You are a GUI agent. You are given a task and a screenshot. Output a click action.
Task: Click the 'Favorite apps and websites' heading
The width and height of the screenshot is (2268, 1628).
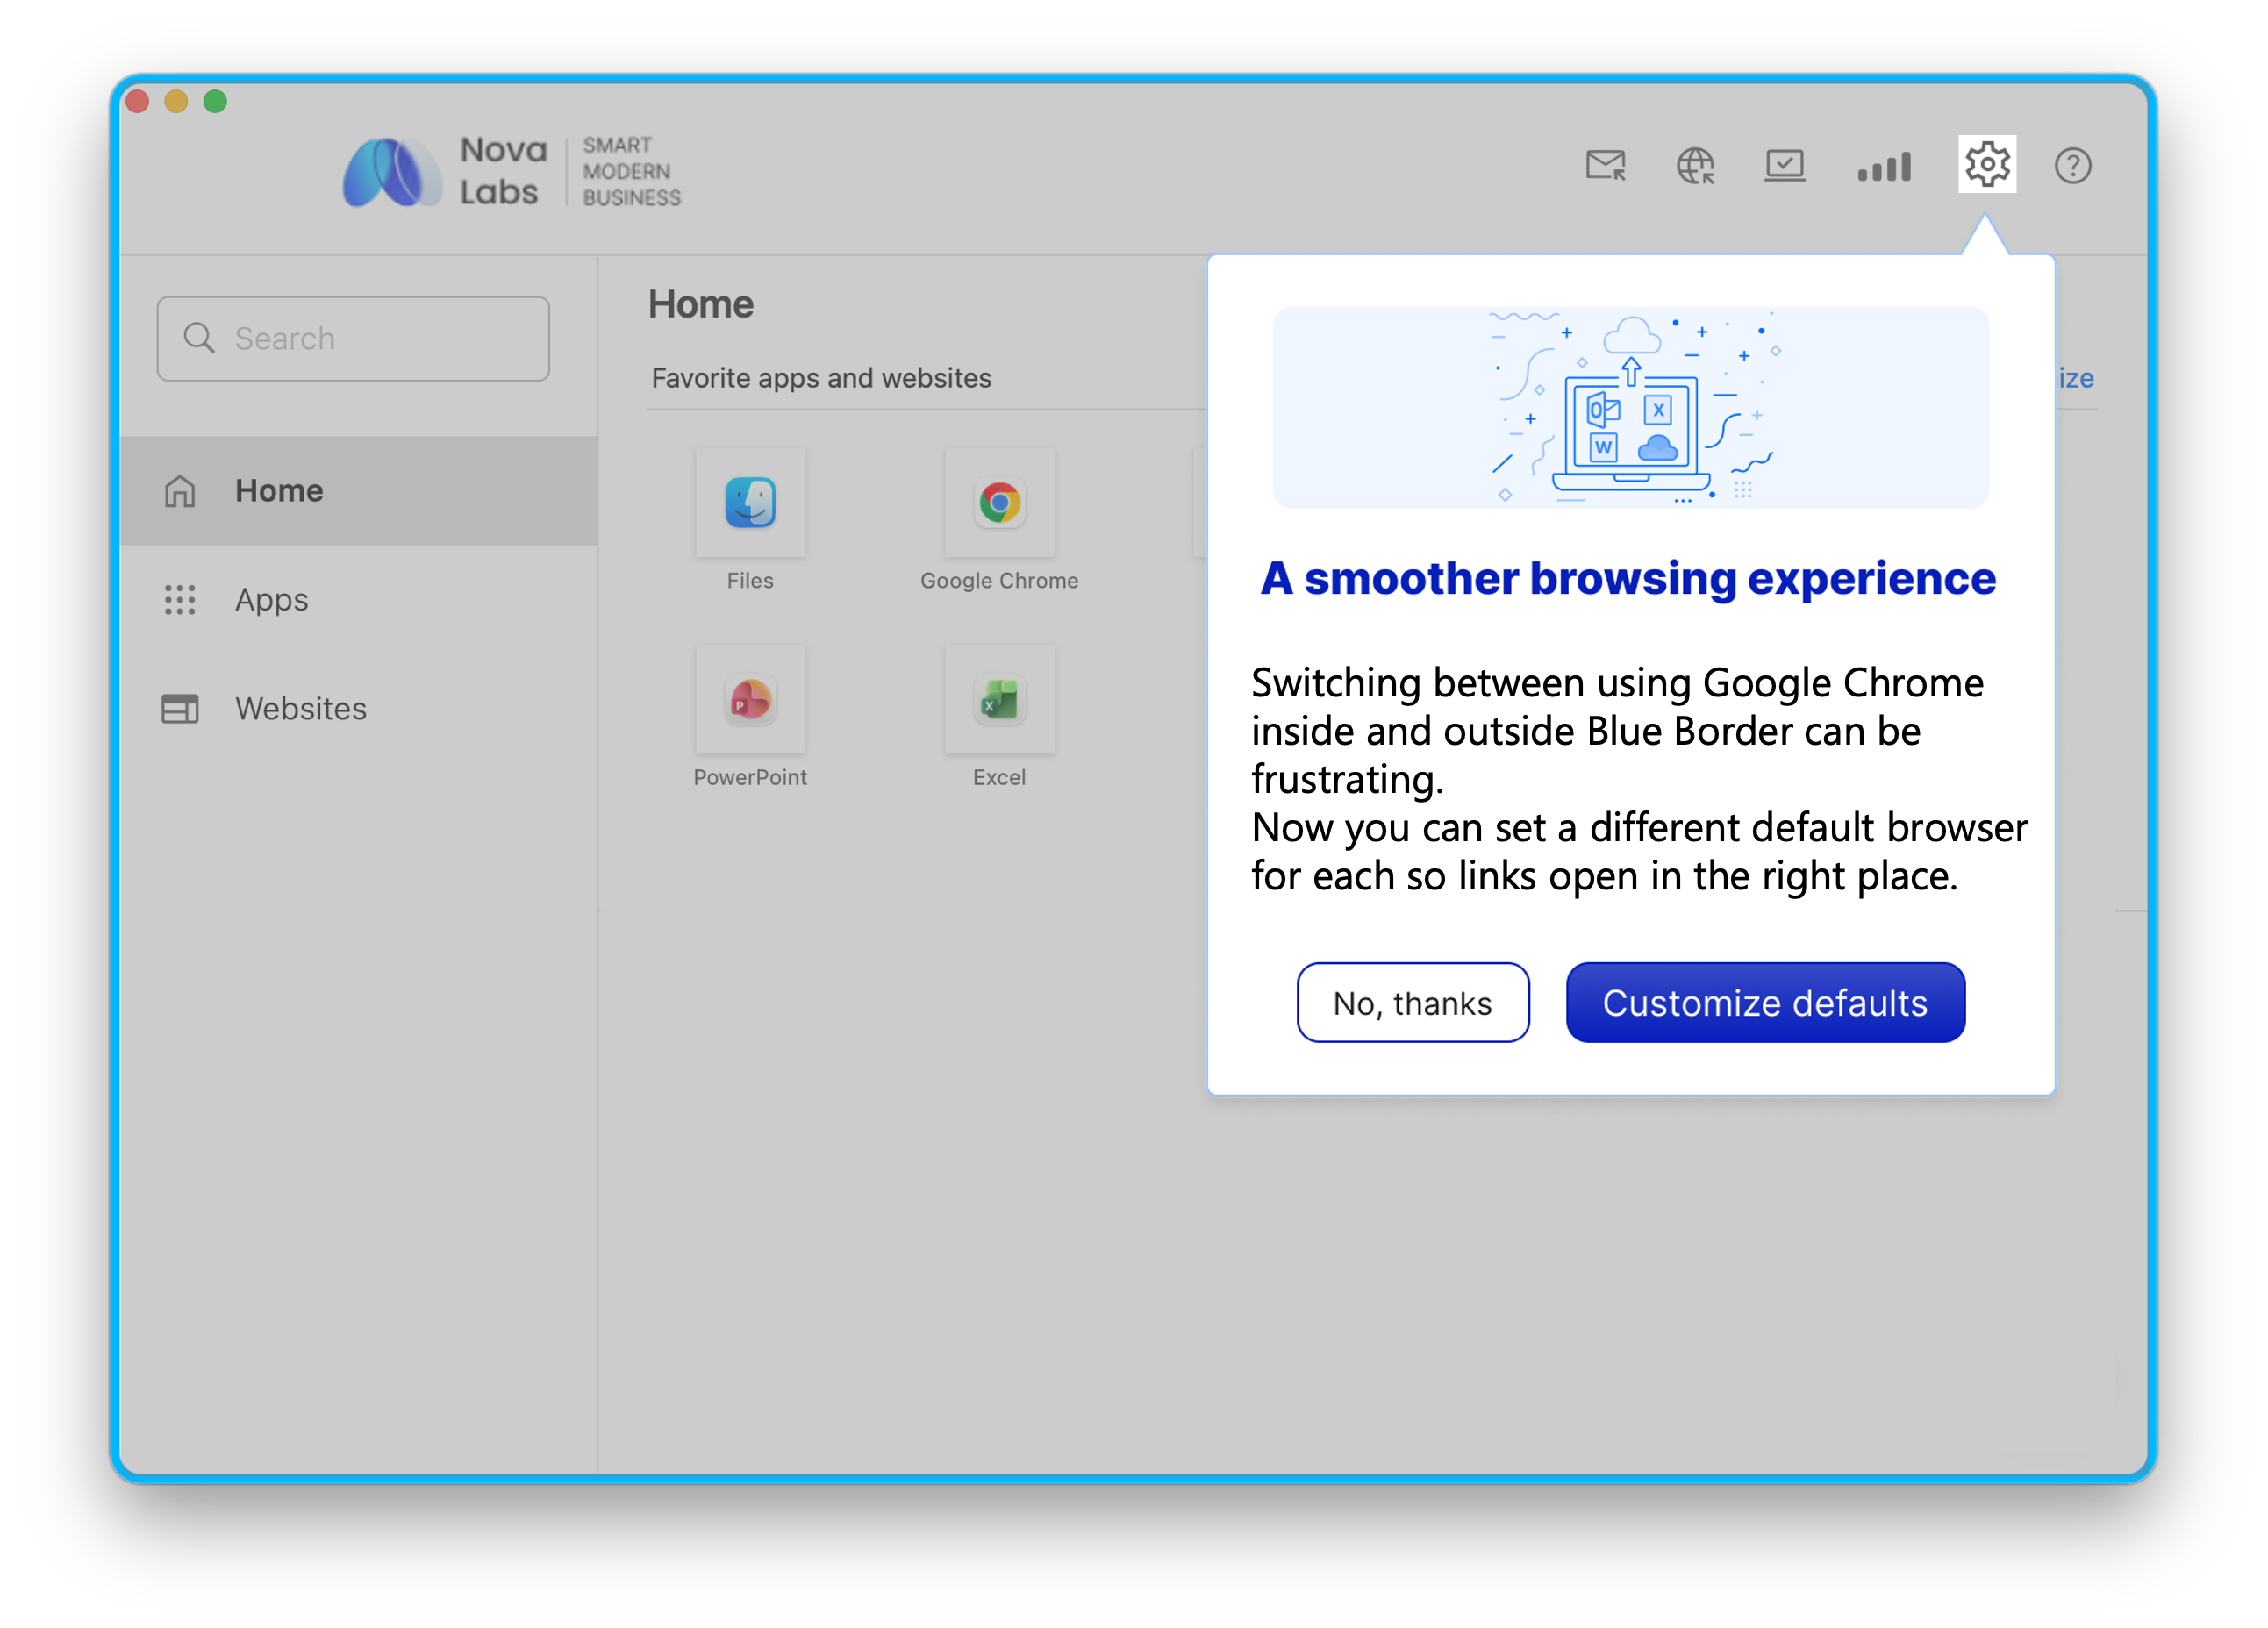821,378
